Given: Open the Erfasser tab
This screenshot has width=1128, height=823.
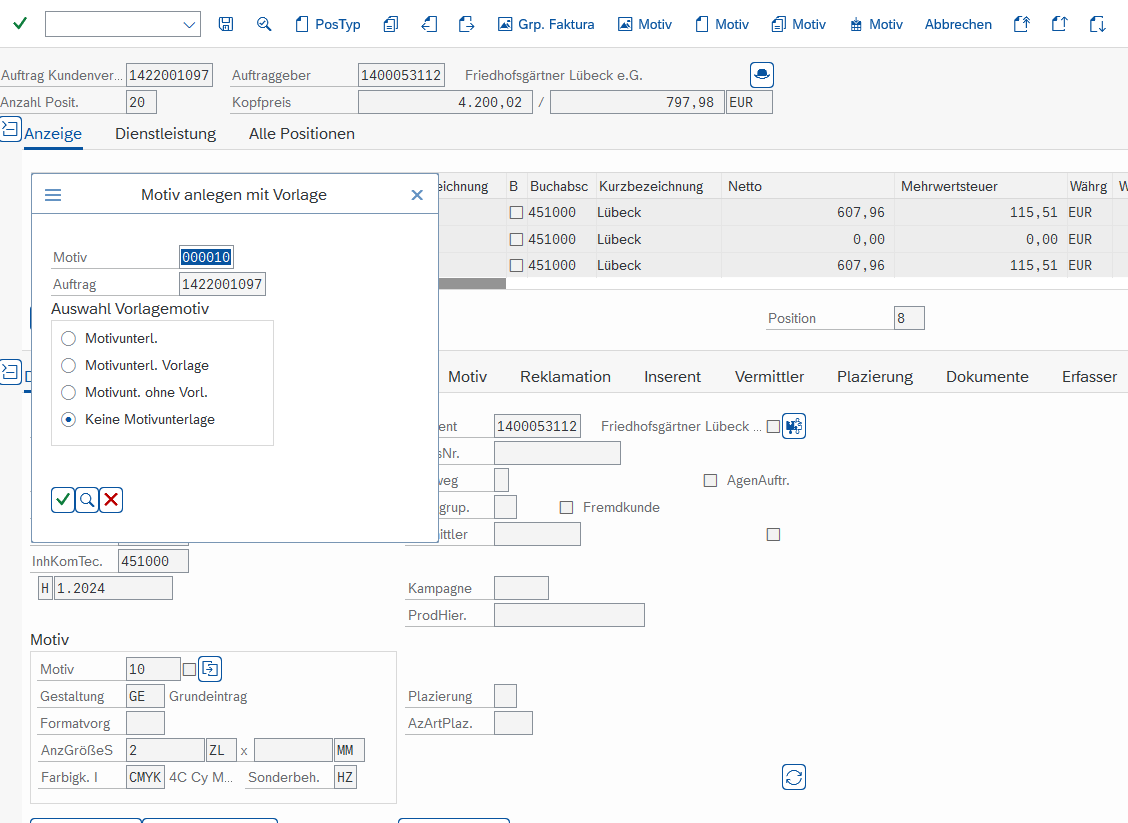Looking at the screenshot, I should pyautogui.click(x=1089, y=377).
